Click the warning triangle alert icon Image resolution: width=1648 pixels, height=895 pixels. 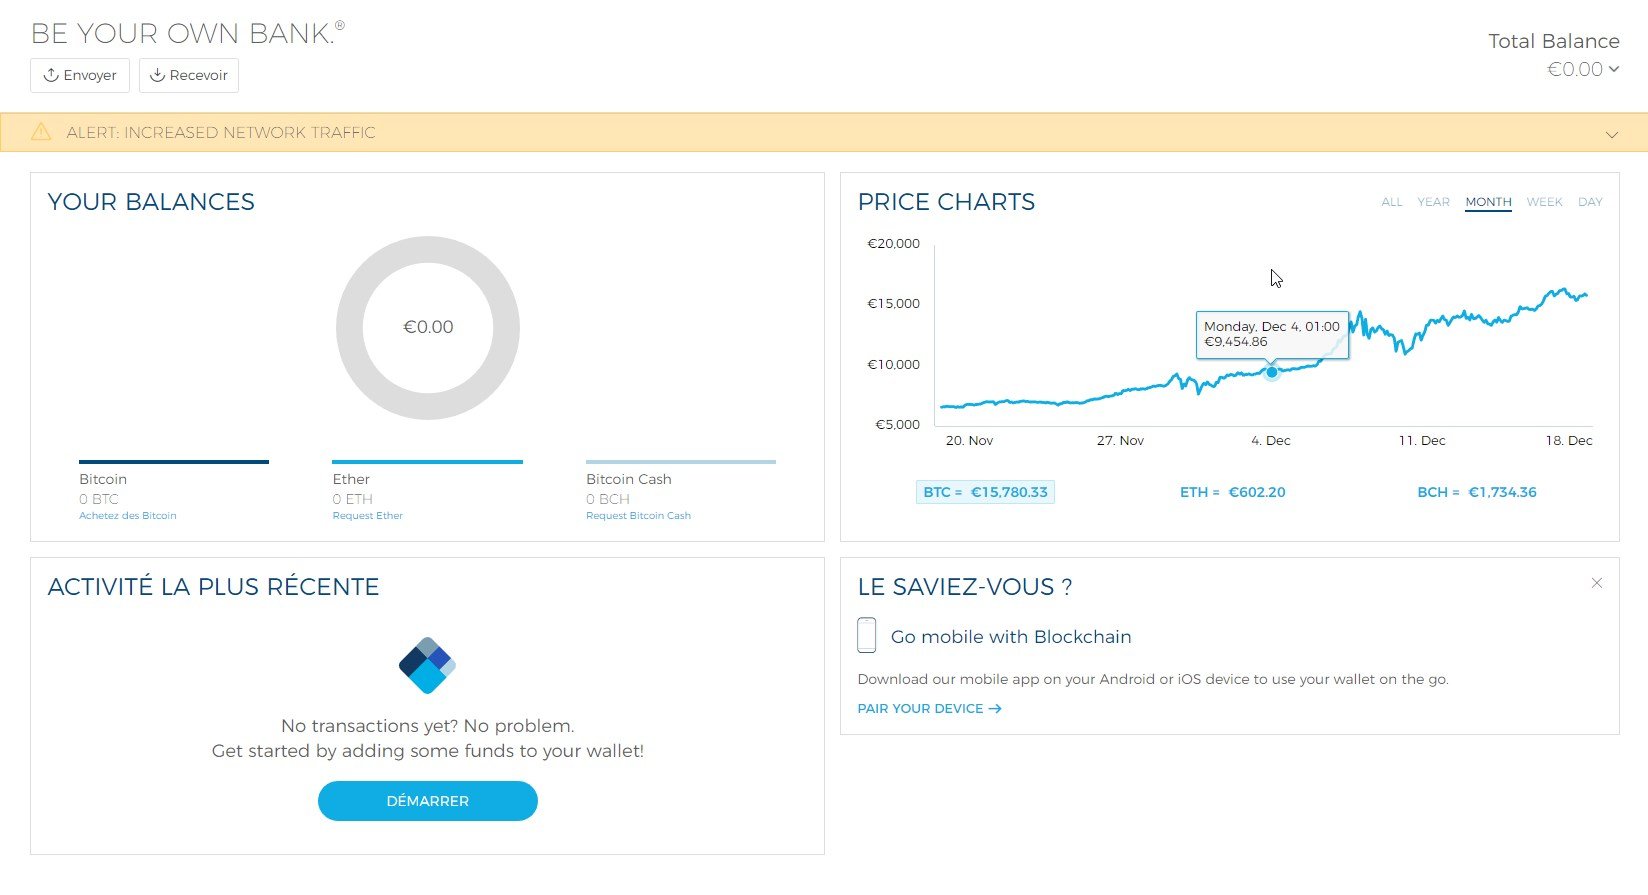(x=41, y=132)
